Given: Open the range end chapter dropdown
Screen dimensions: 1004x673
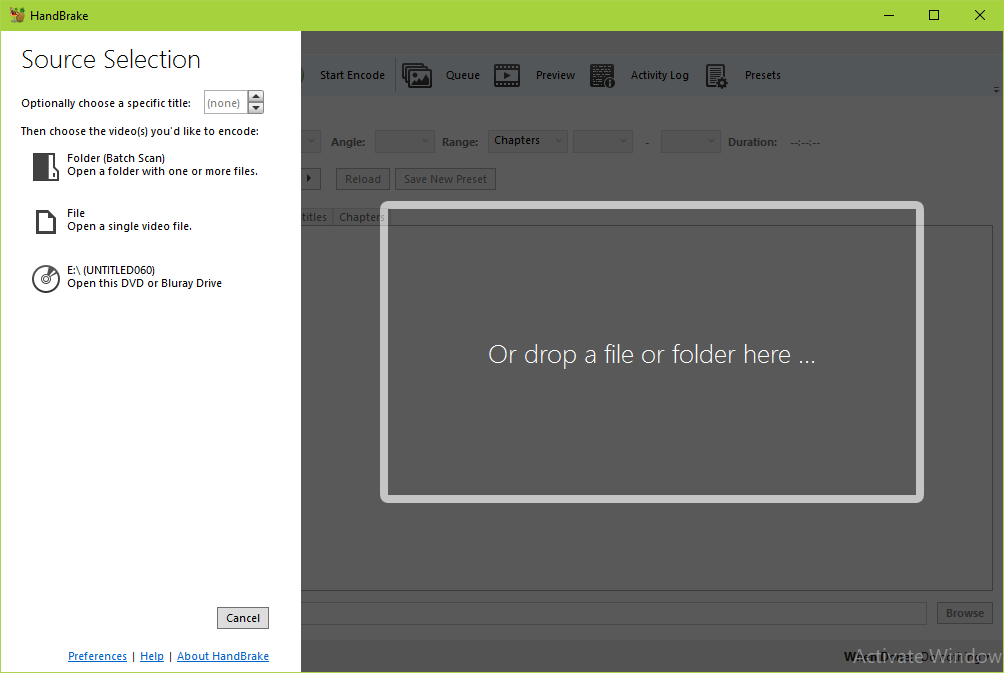Looking at the screenshot, I should pyautogui.click(x=691, y=142).
